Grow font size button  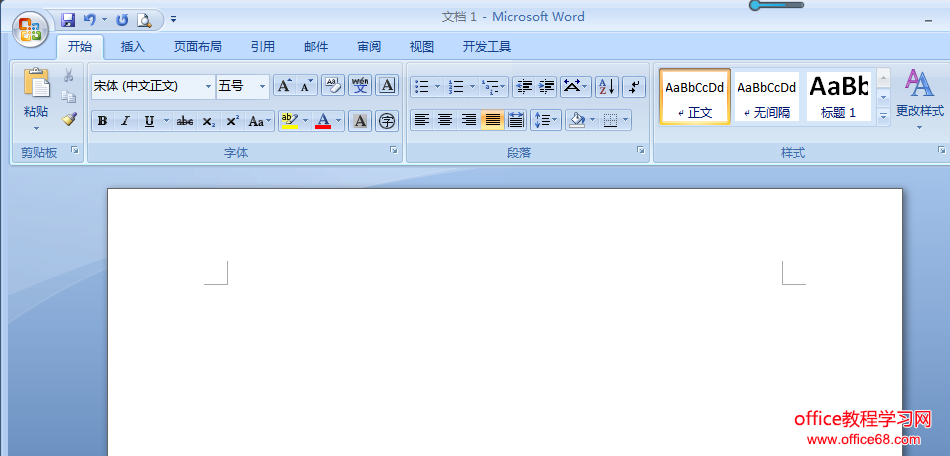click(284, 87)
